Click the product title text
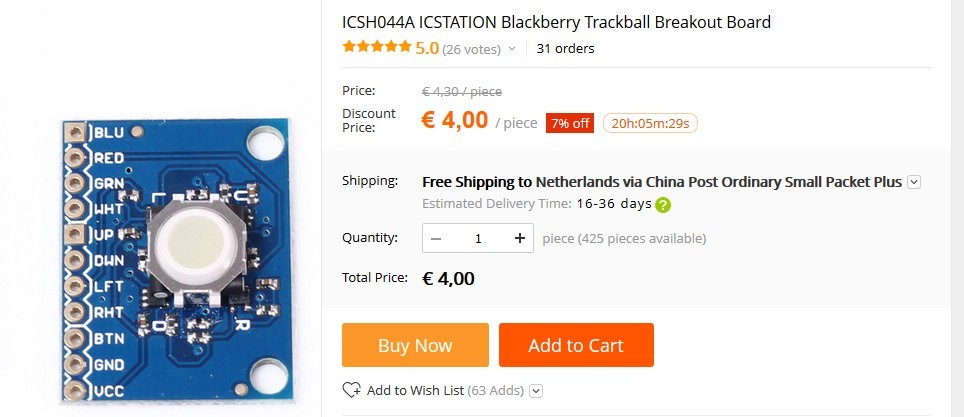Viewport: 964px width, 417px height. point(556,23)
